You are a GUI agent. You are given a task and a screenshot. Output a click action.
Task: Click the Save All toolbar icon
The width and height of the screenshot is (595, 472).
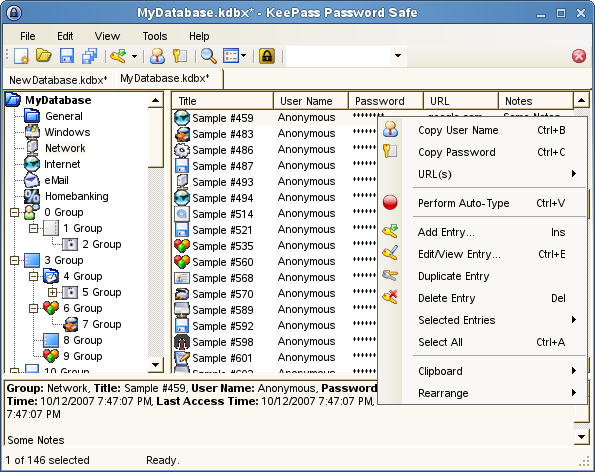[x=90, y=56]
